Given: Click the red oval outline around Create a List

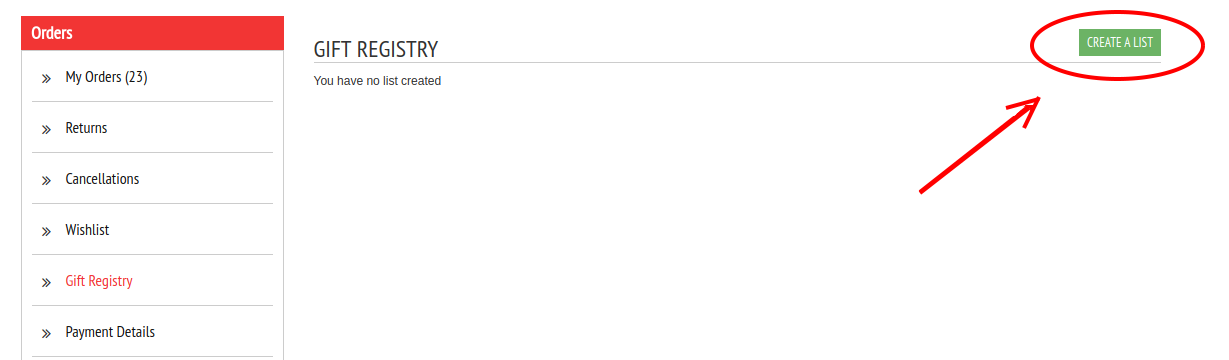Looking at the screenshot, I should click(x=1118, y=45).
